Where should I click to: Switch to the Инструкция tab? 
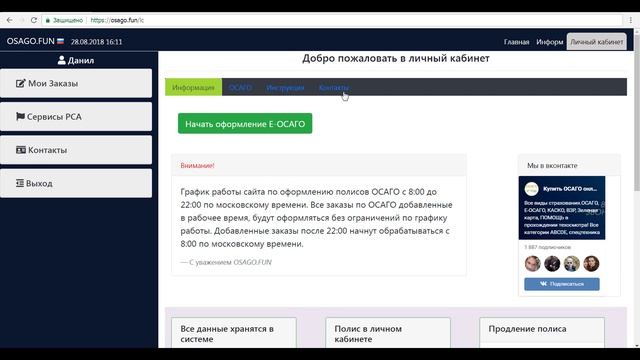(x=285, y=87)
